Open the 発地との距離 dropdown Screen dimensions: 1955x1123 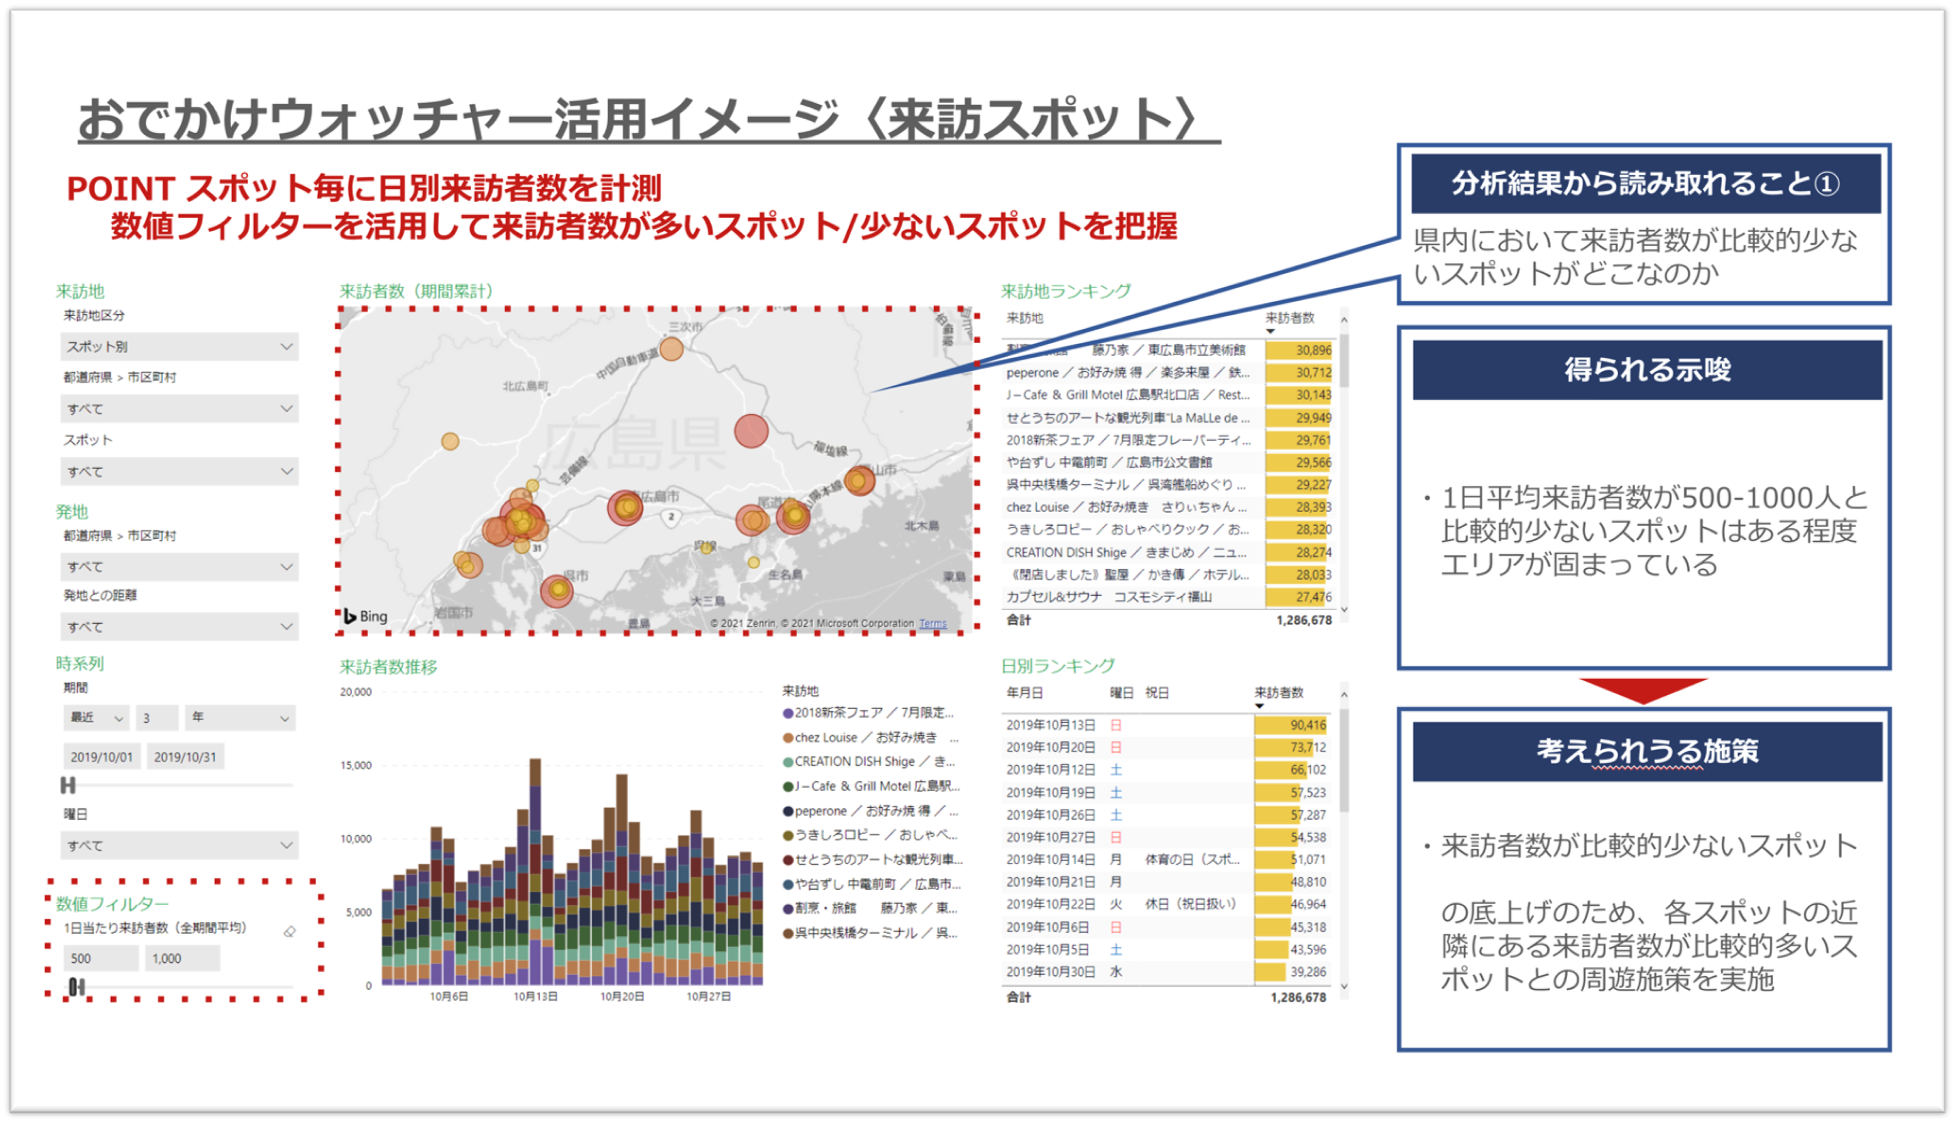(179, 627)
